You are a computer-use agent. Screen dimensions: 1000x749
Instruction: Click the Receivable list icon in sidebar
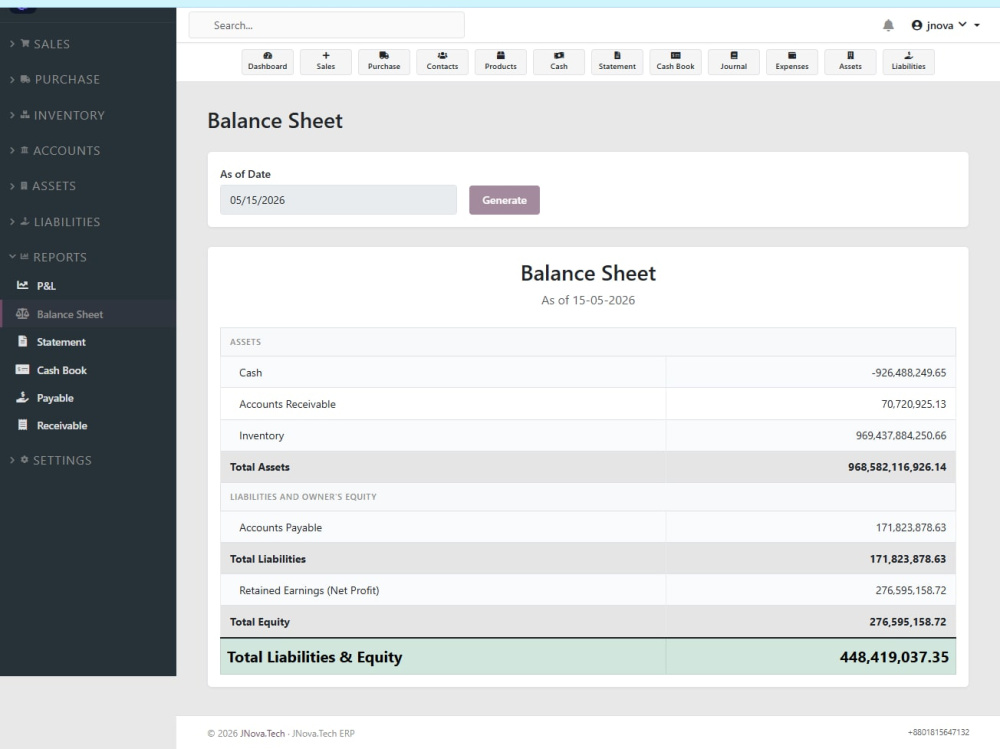22,425
